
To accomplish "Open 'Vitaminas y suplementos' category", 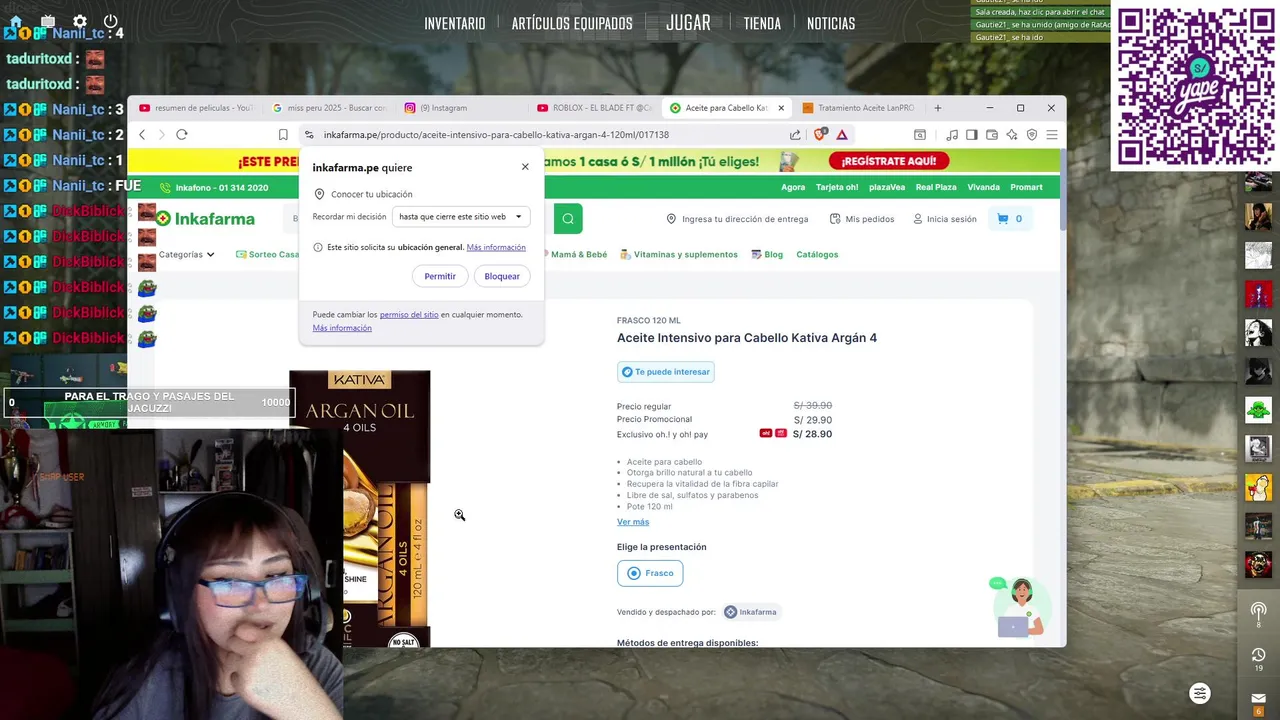I will coord(678,255).
